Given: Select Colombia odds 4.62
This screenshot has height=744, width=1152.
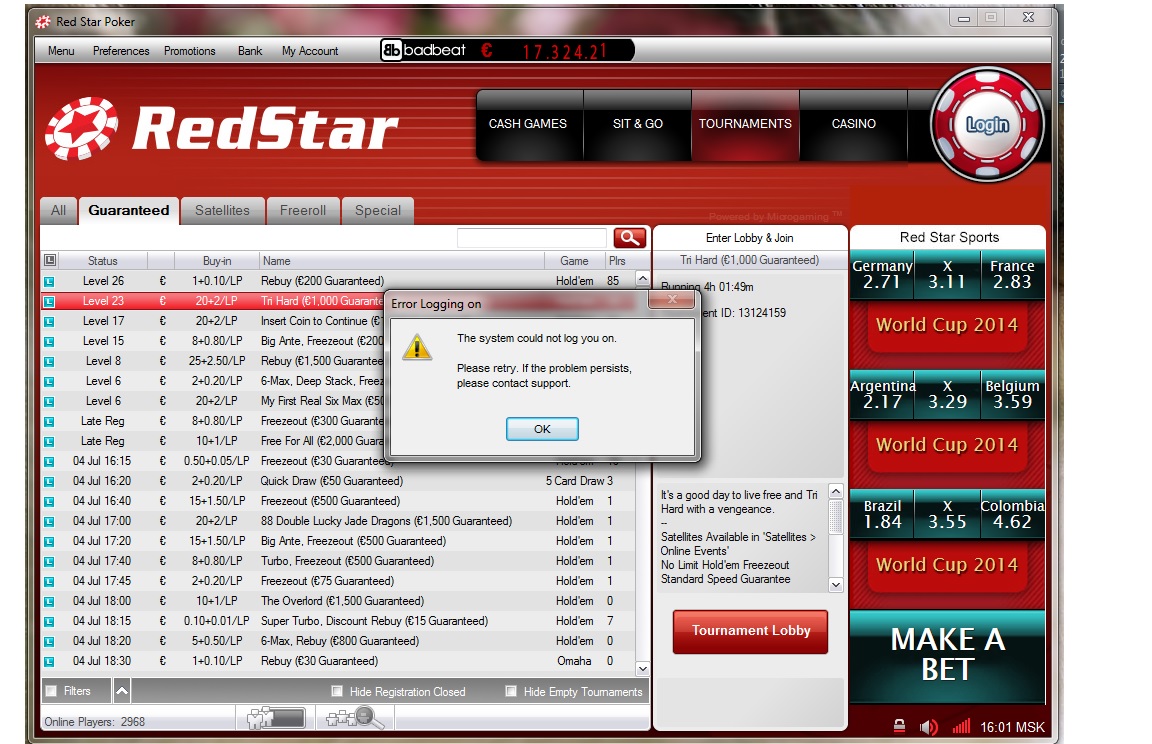Looking at the screenshot, I should [x=1012, y=514].
